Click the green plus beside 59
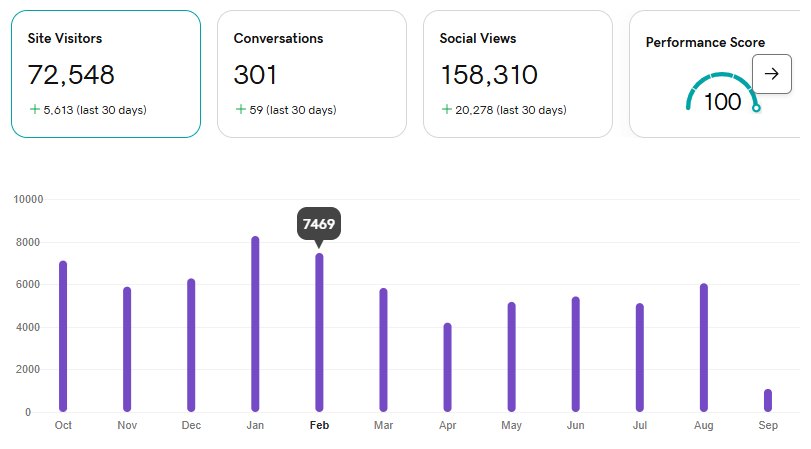 [x=240, y=110]
